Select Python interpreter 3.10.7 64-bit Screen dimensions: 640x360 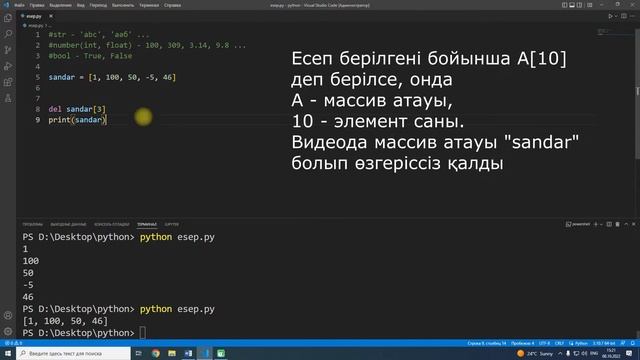[604, 343]
